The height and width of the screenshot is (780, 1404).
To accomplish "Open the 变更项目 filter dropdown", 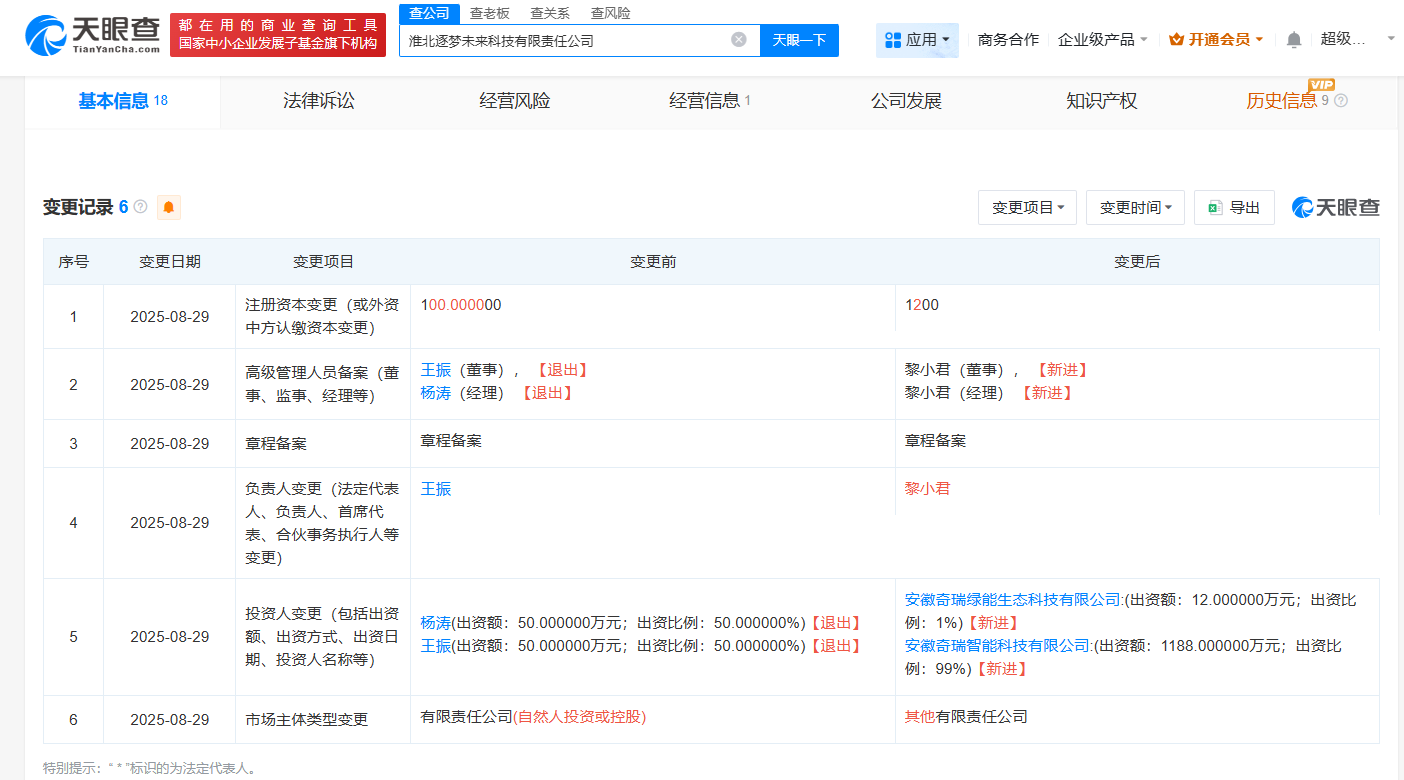I will coord(1027,207).
